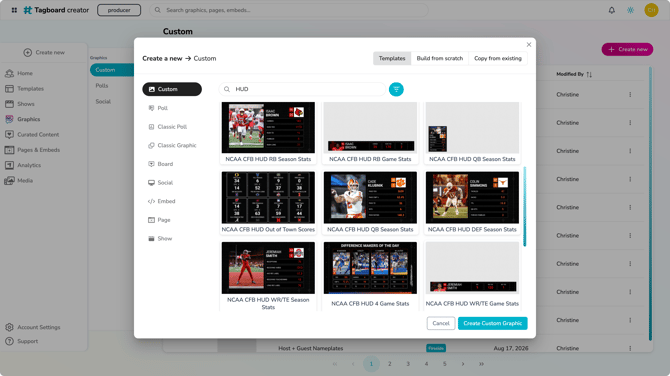Click the template search field with HUD

click(x=303, y=89)
